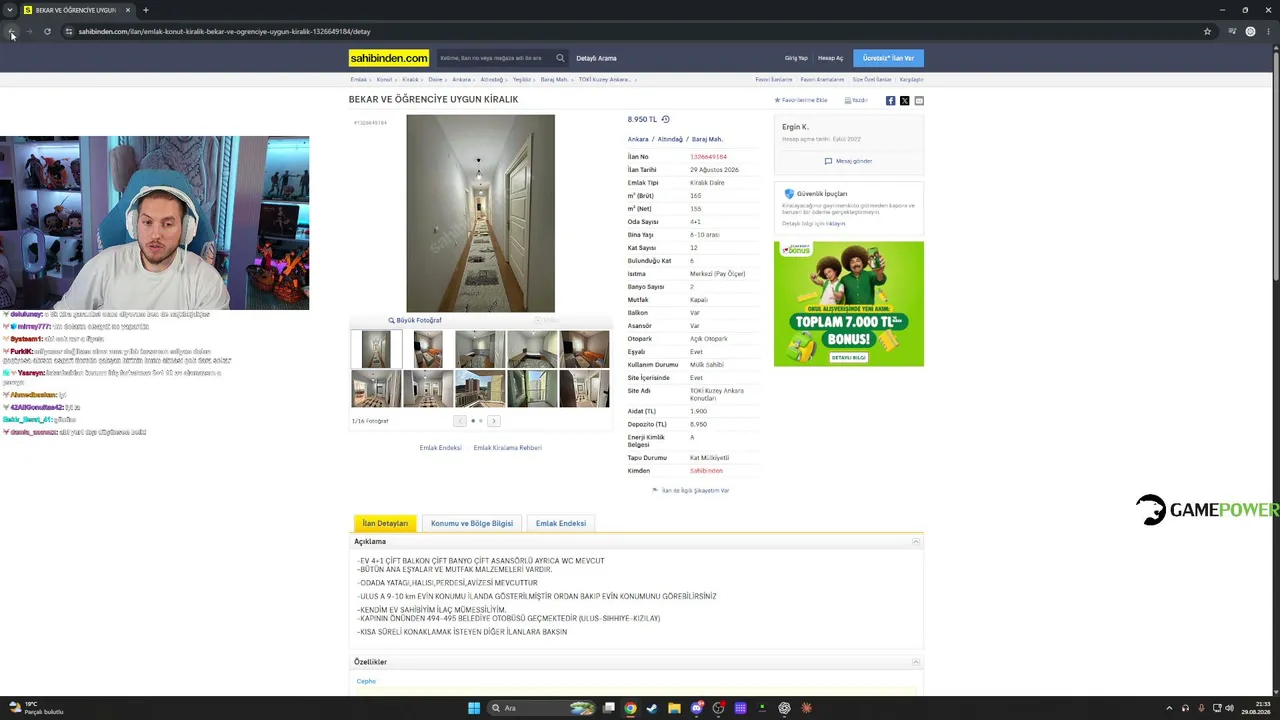Click the search magnifier icon in the site header
This screenshot has height=720, width=1280.
pyautogui.click(x=560, y=58)
